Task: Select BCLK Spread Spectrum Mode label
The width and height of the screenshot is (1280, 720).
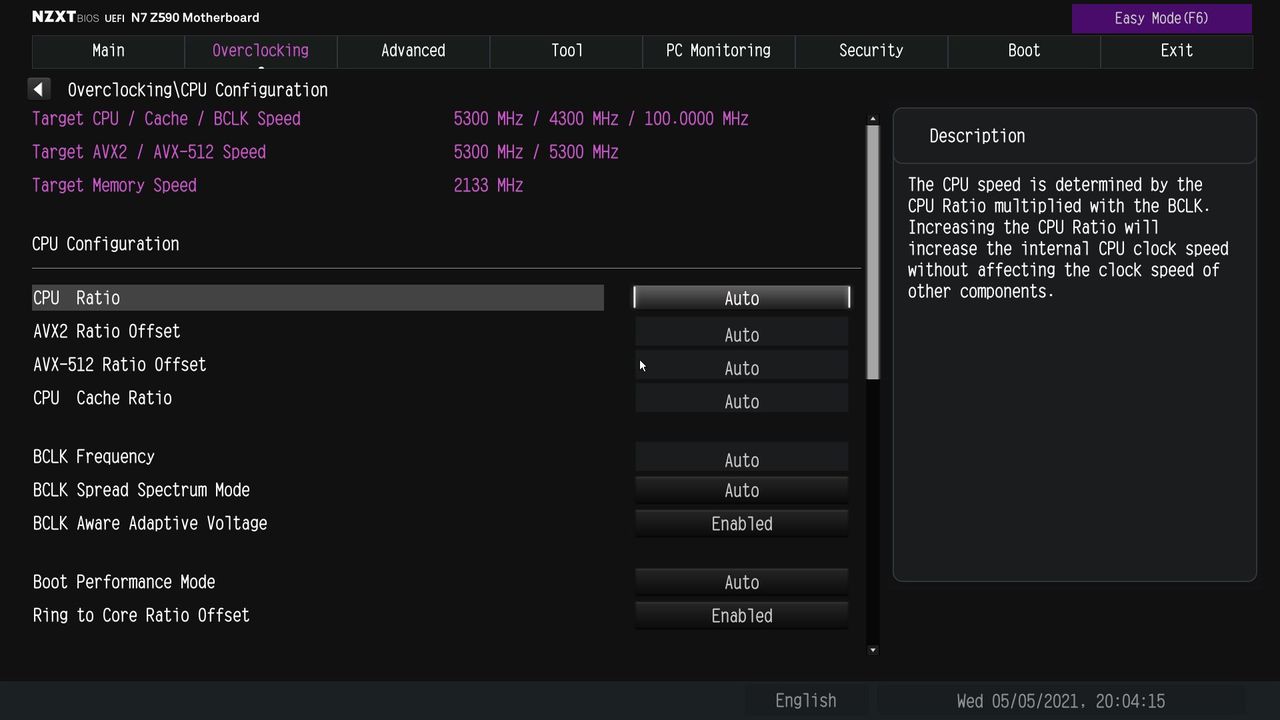Action: point(142,490)
